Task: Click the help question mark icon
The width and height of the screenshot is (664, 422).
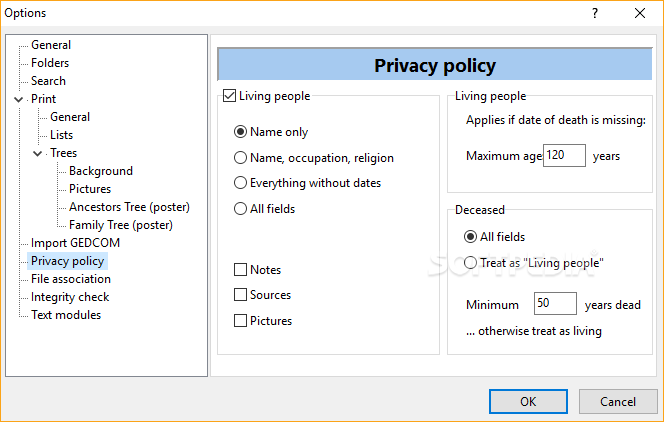Action: pos(595,13)
